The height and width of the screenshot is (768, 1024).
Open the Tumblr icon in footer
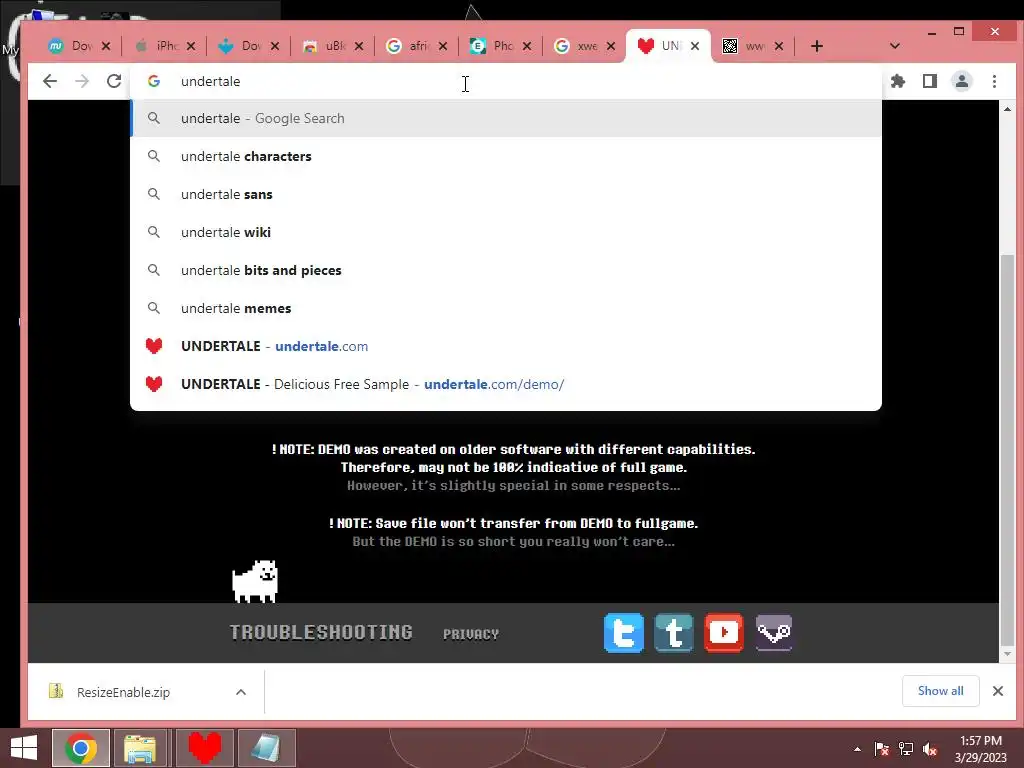click(673, 633)
